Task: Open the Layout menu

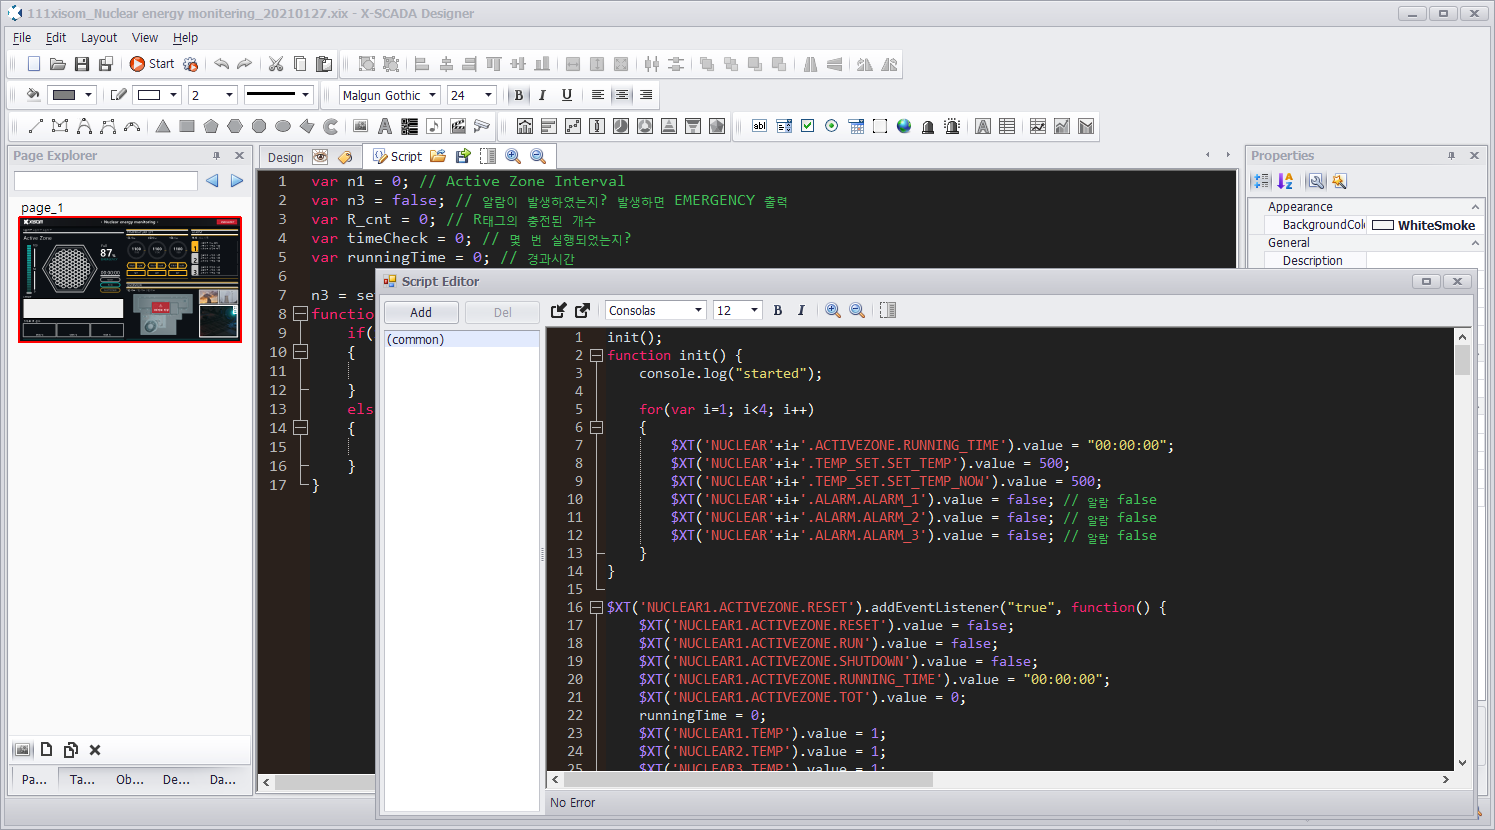Action: point(99,38)
